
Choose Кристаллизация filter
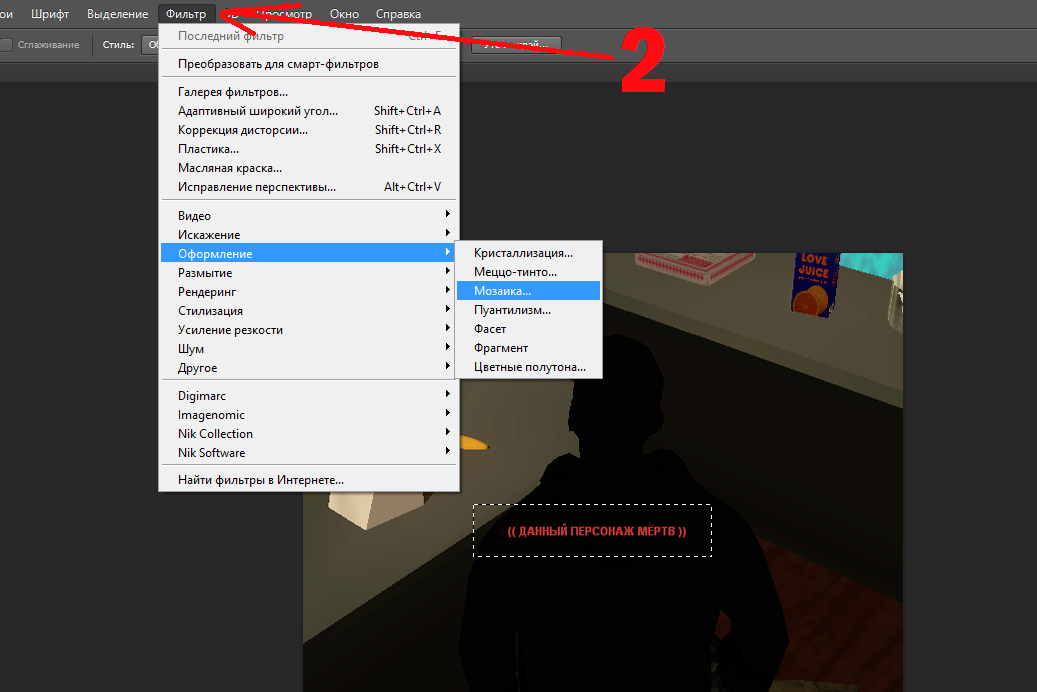[x=528, y=253]
